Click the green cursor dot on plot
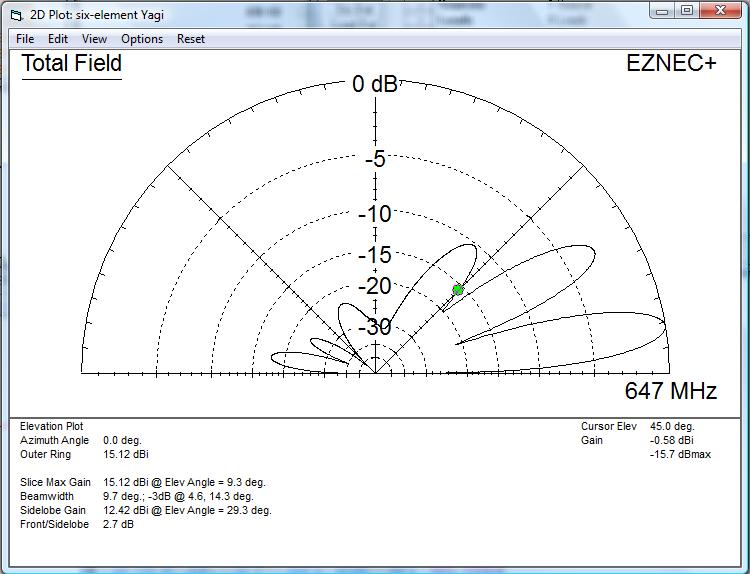Viewport: 750px width, 574px height. [x=458, y=290]
